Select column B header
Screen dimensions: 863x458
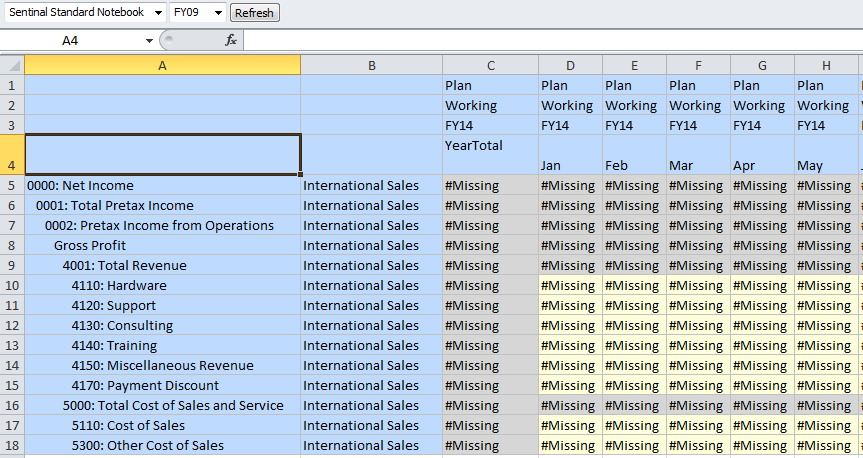(x=372, y=66)
